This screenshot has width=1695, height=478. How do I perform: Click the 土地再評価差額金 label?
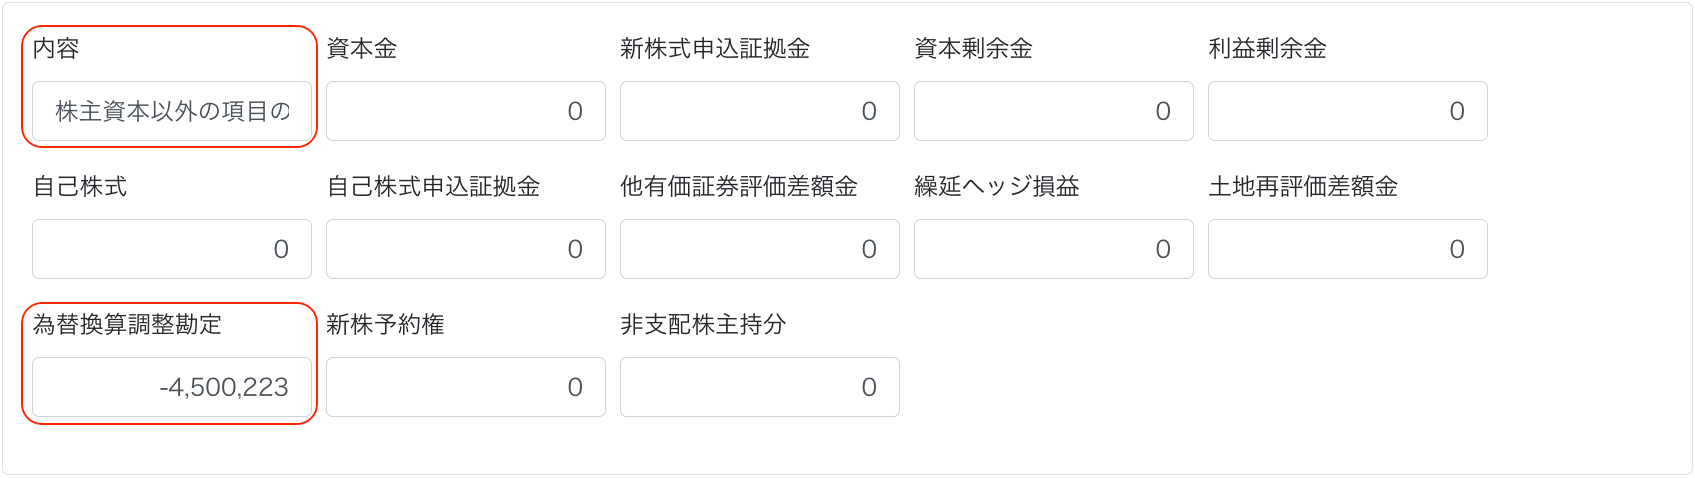point(1303,186)
